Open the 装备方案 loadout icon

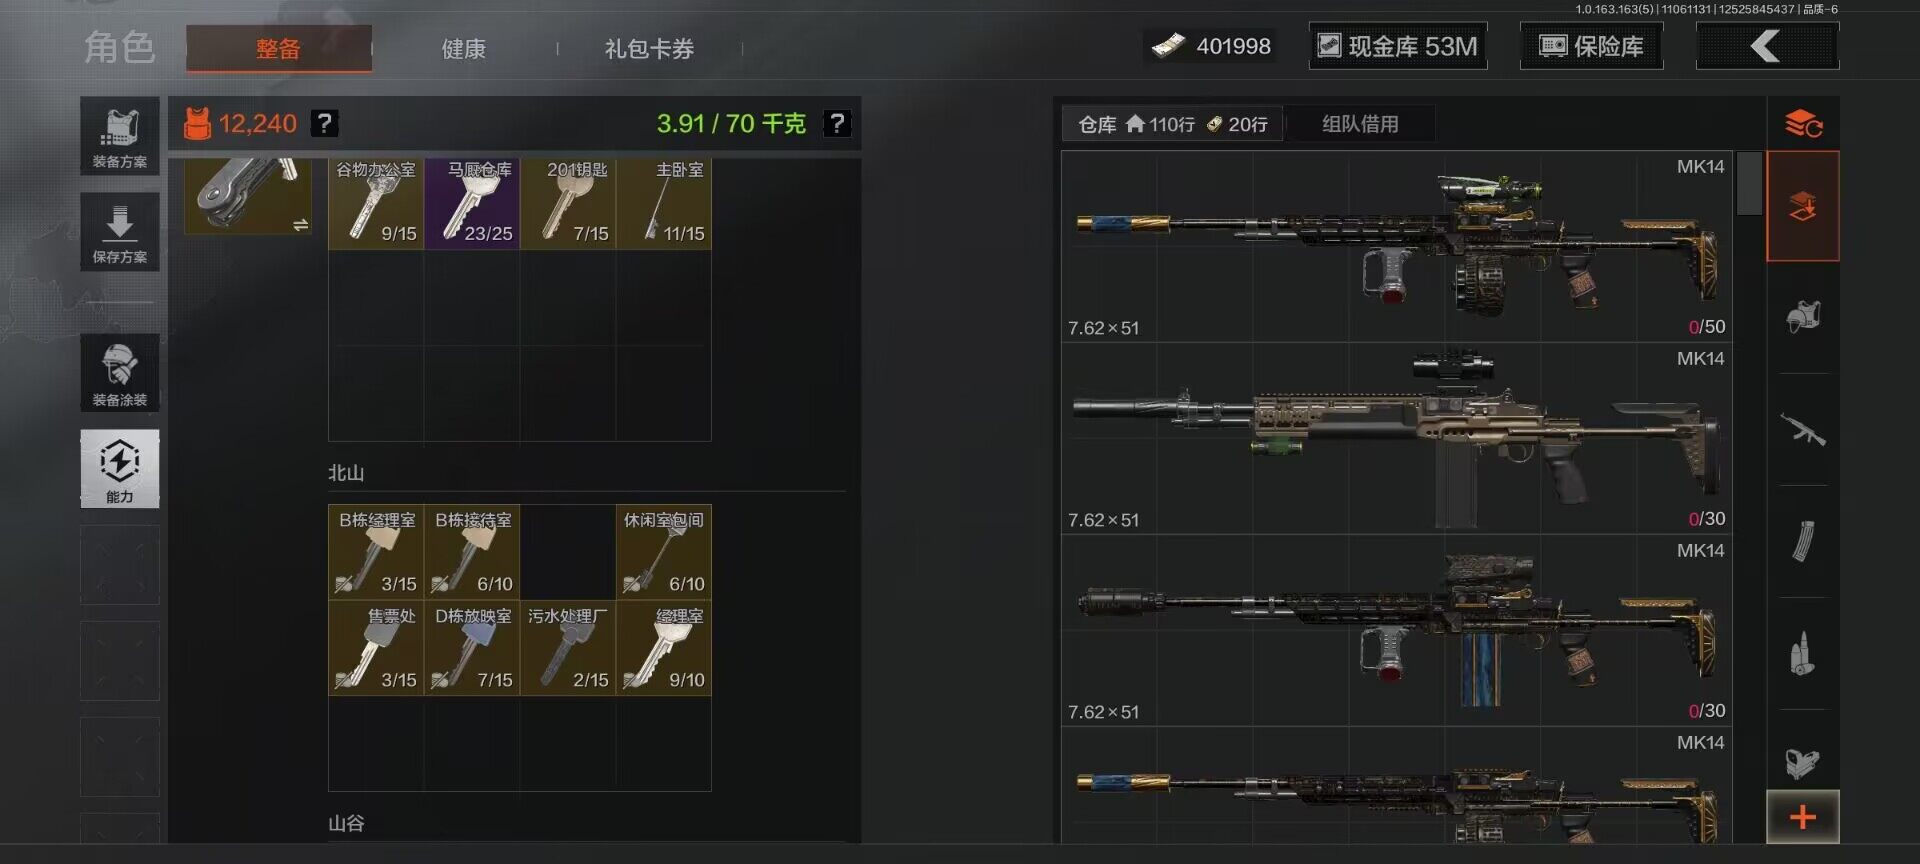120,136
